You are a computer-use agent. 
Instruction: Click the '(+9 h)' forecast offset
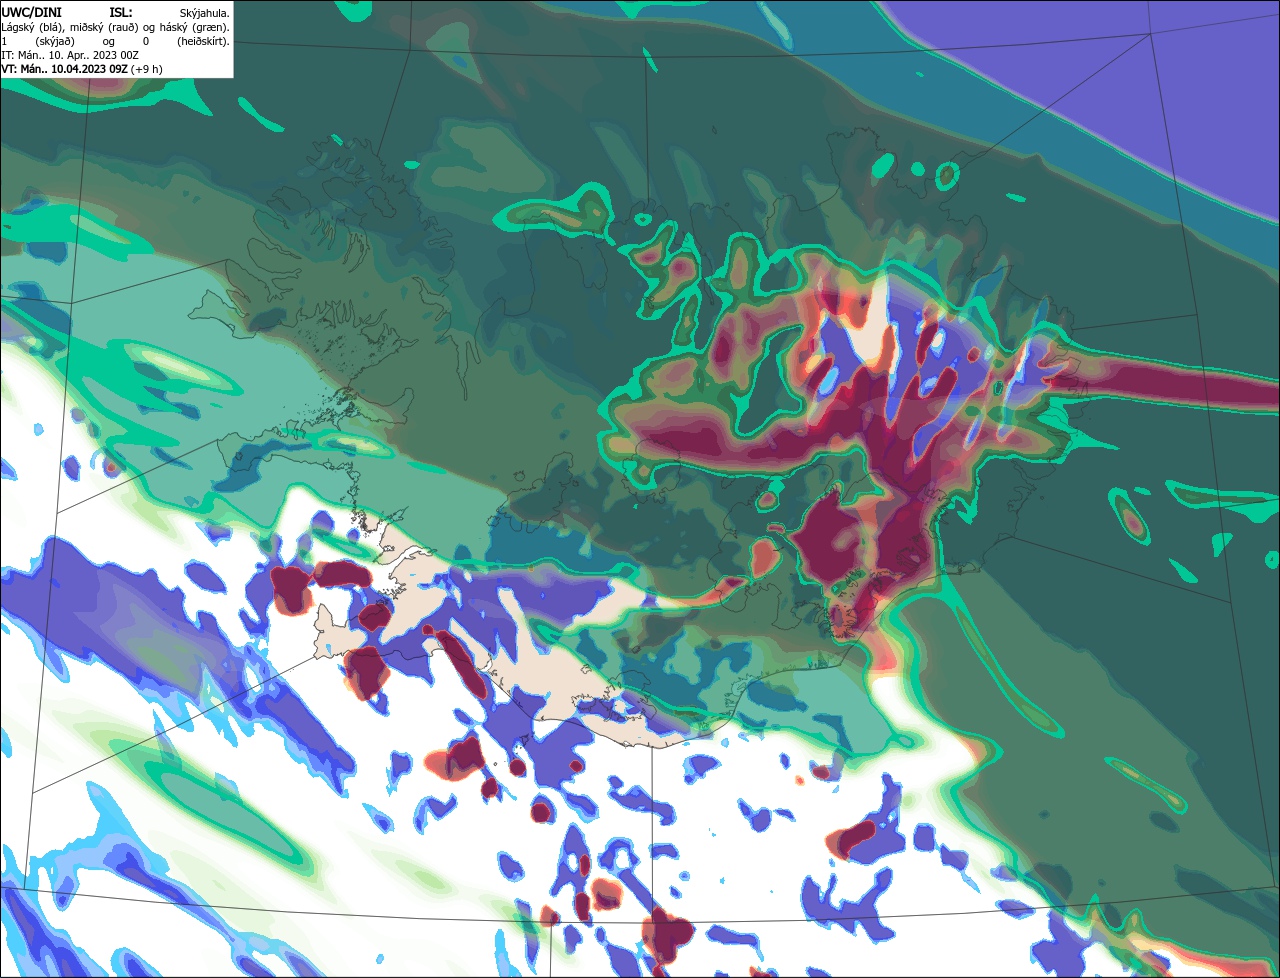pos(146,70)
